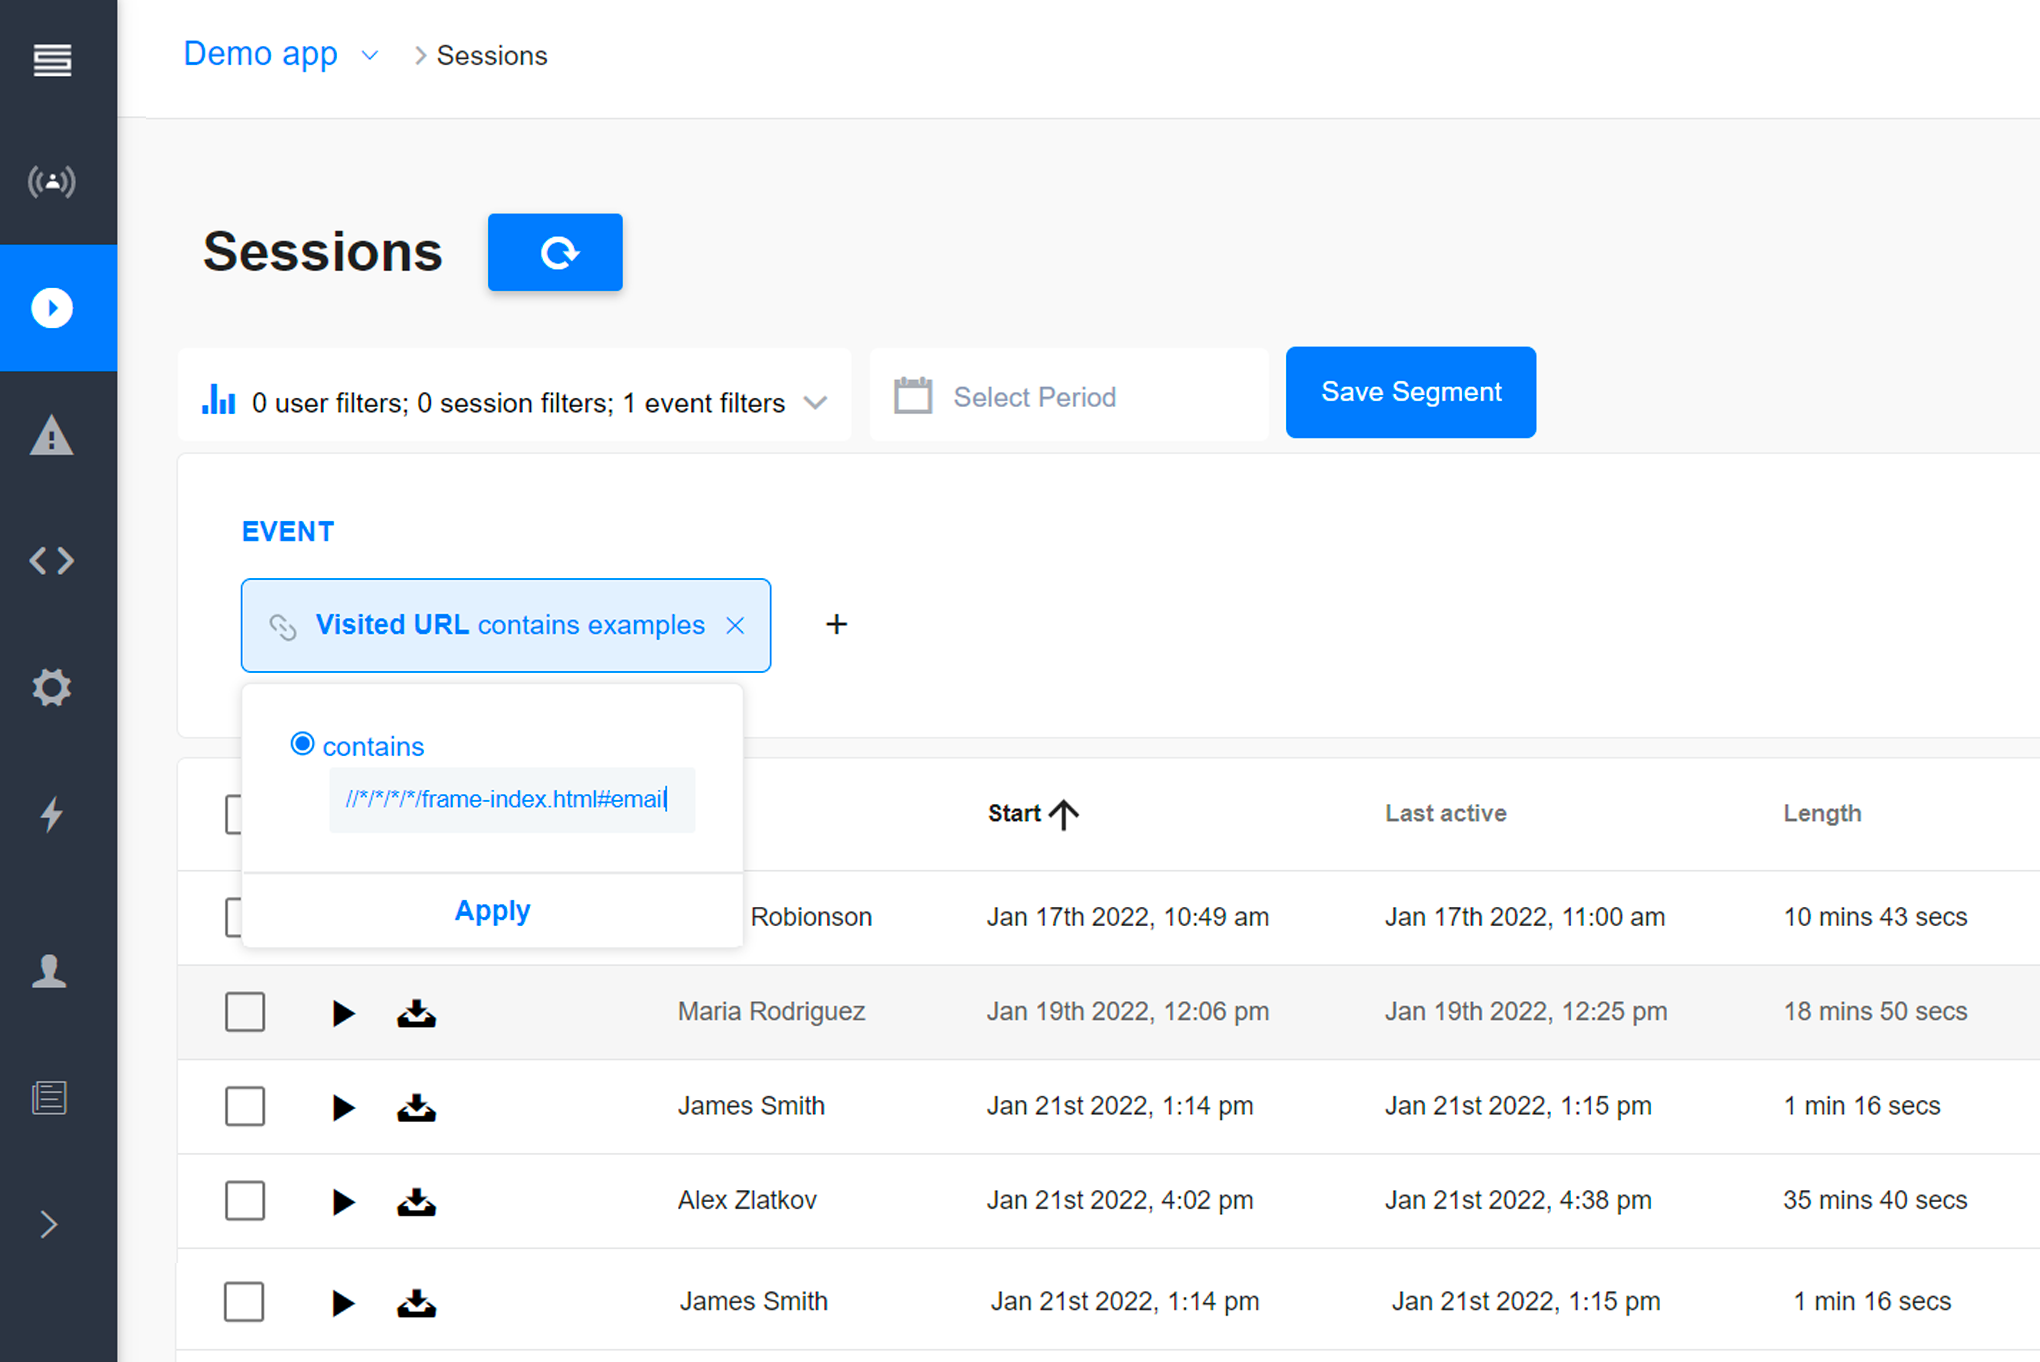
Task: Open the hamburger menu in sidebar
Action: 52,60
